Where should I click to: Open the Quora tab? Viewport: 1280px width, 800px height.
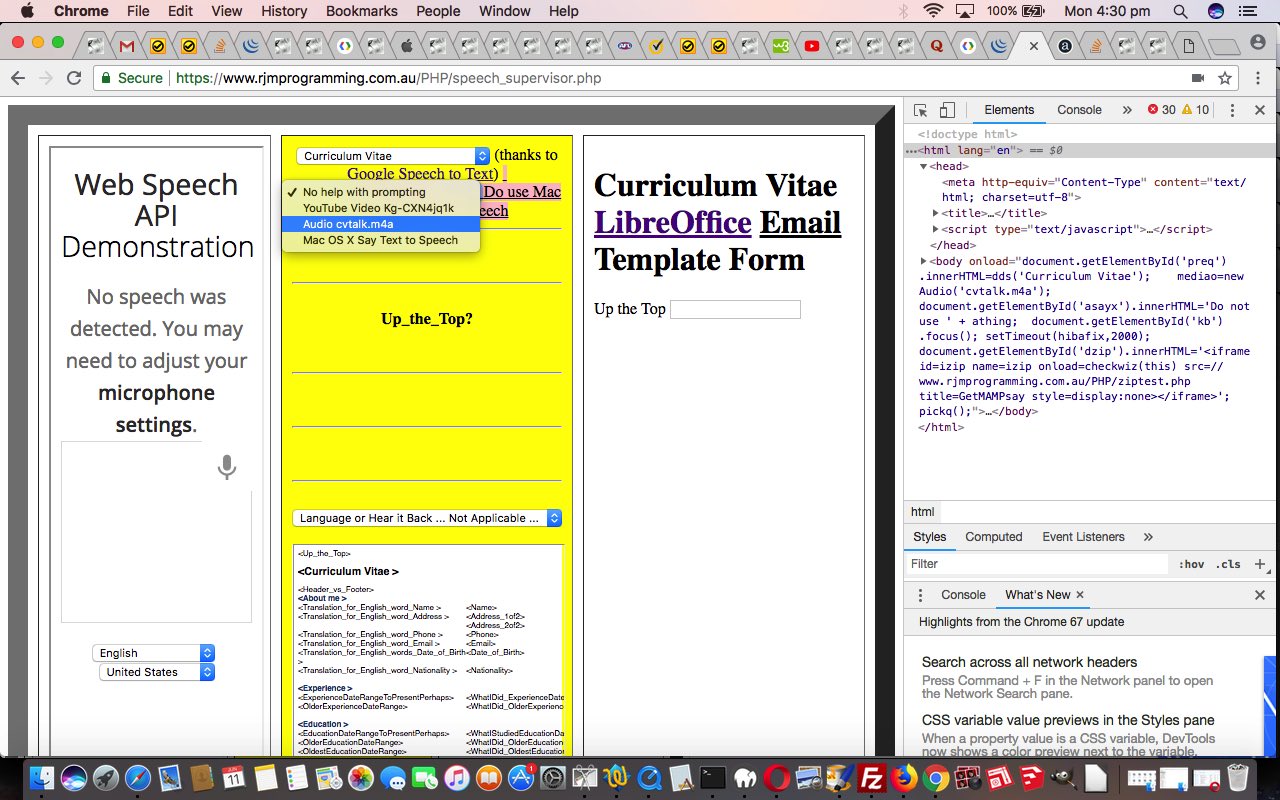tap(937, 46)
